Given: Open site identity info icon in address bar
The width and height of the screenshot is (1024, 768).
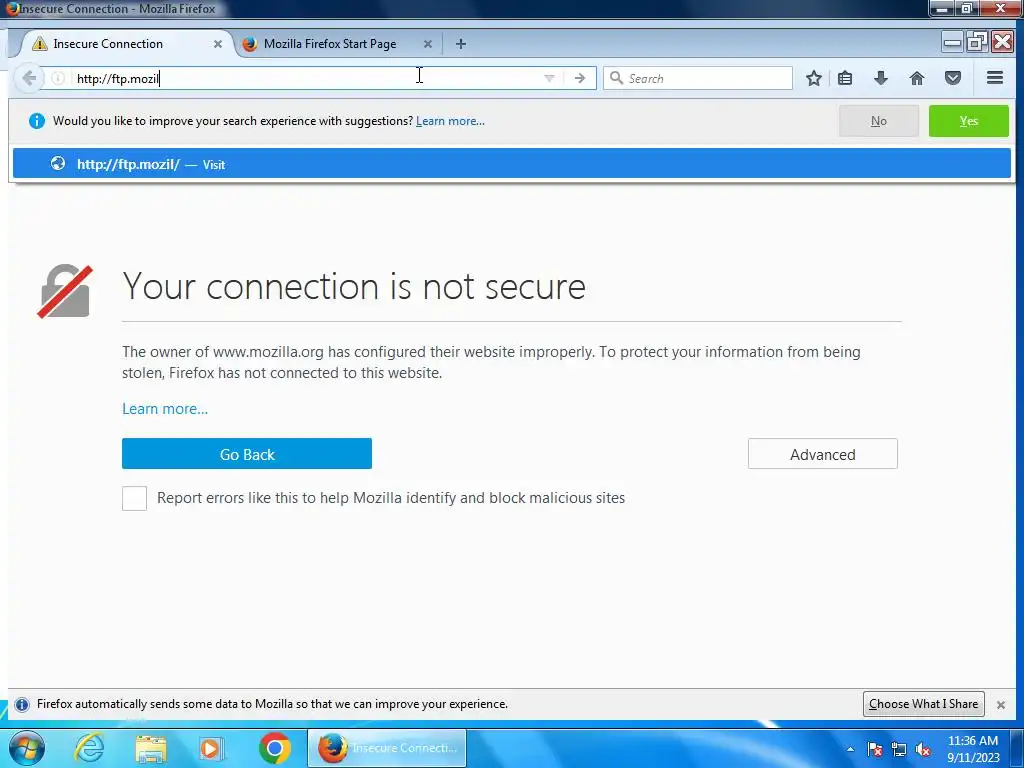Looking at the screenshot, I should pos(58,78).
